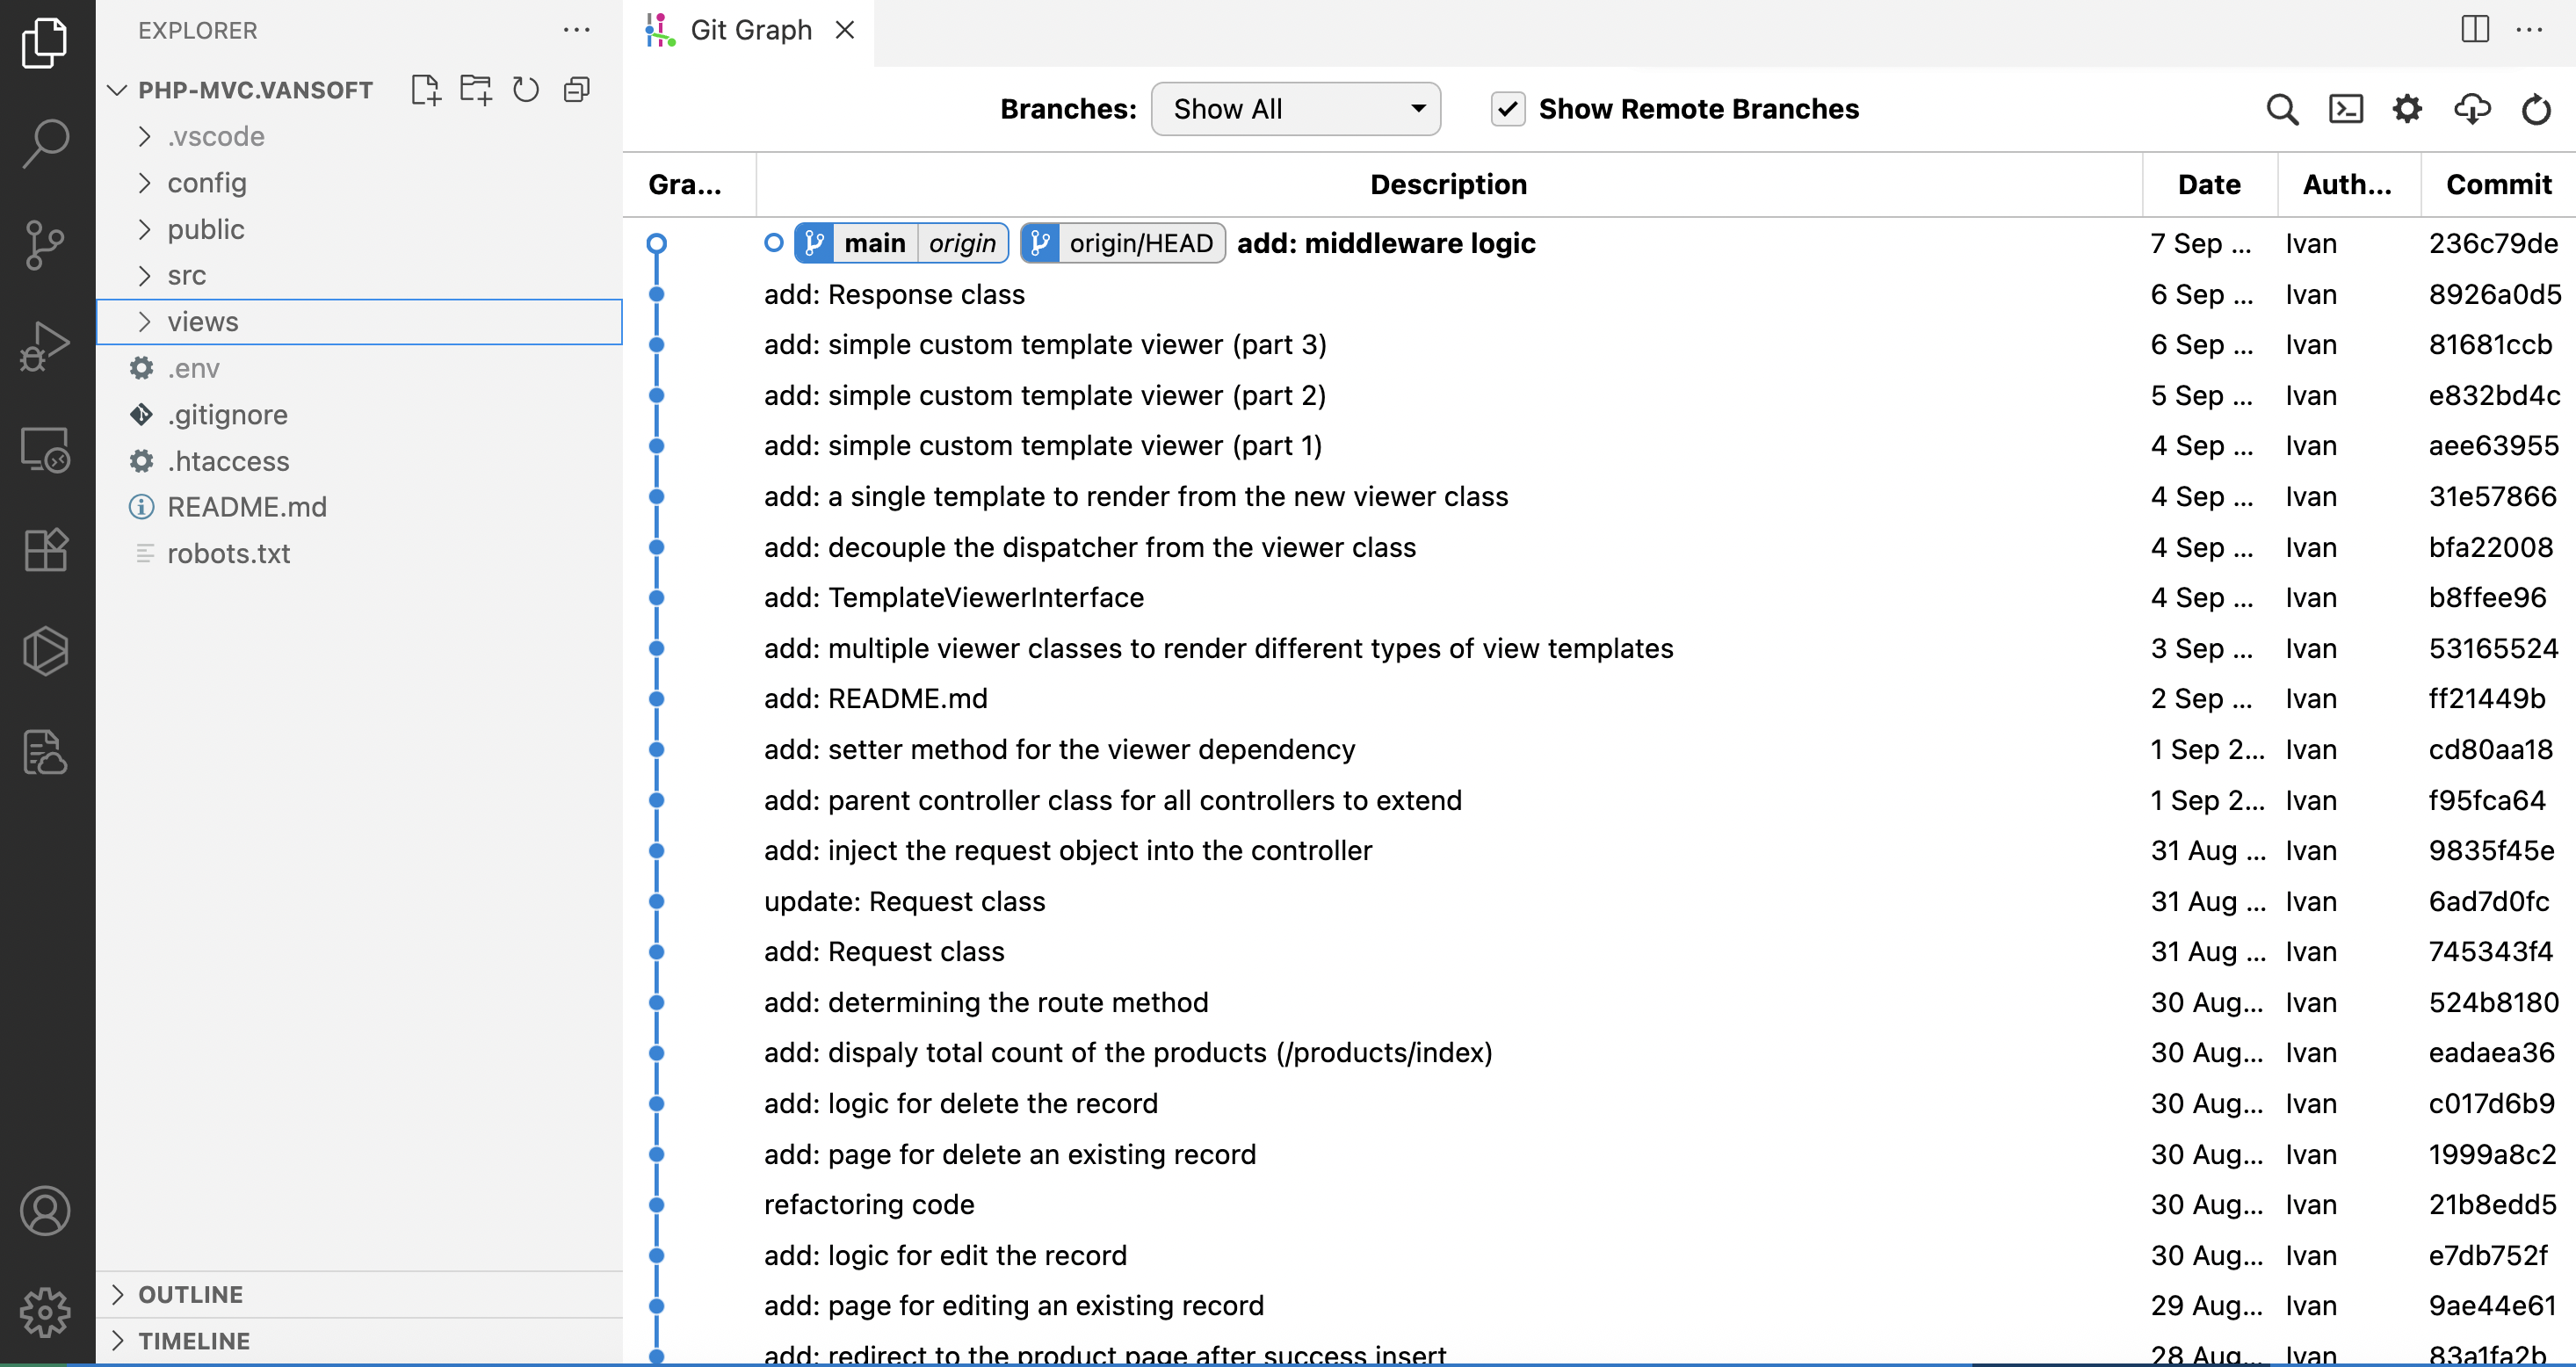Viewport: 2576px width, 1367px height.
Task: Split the editor right
Action: tap(2474, 29)
